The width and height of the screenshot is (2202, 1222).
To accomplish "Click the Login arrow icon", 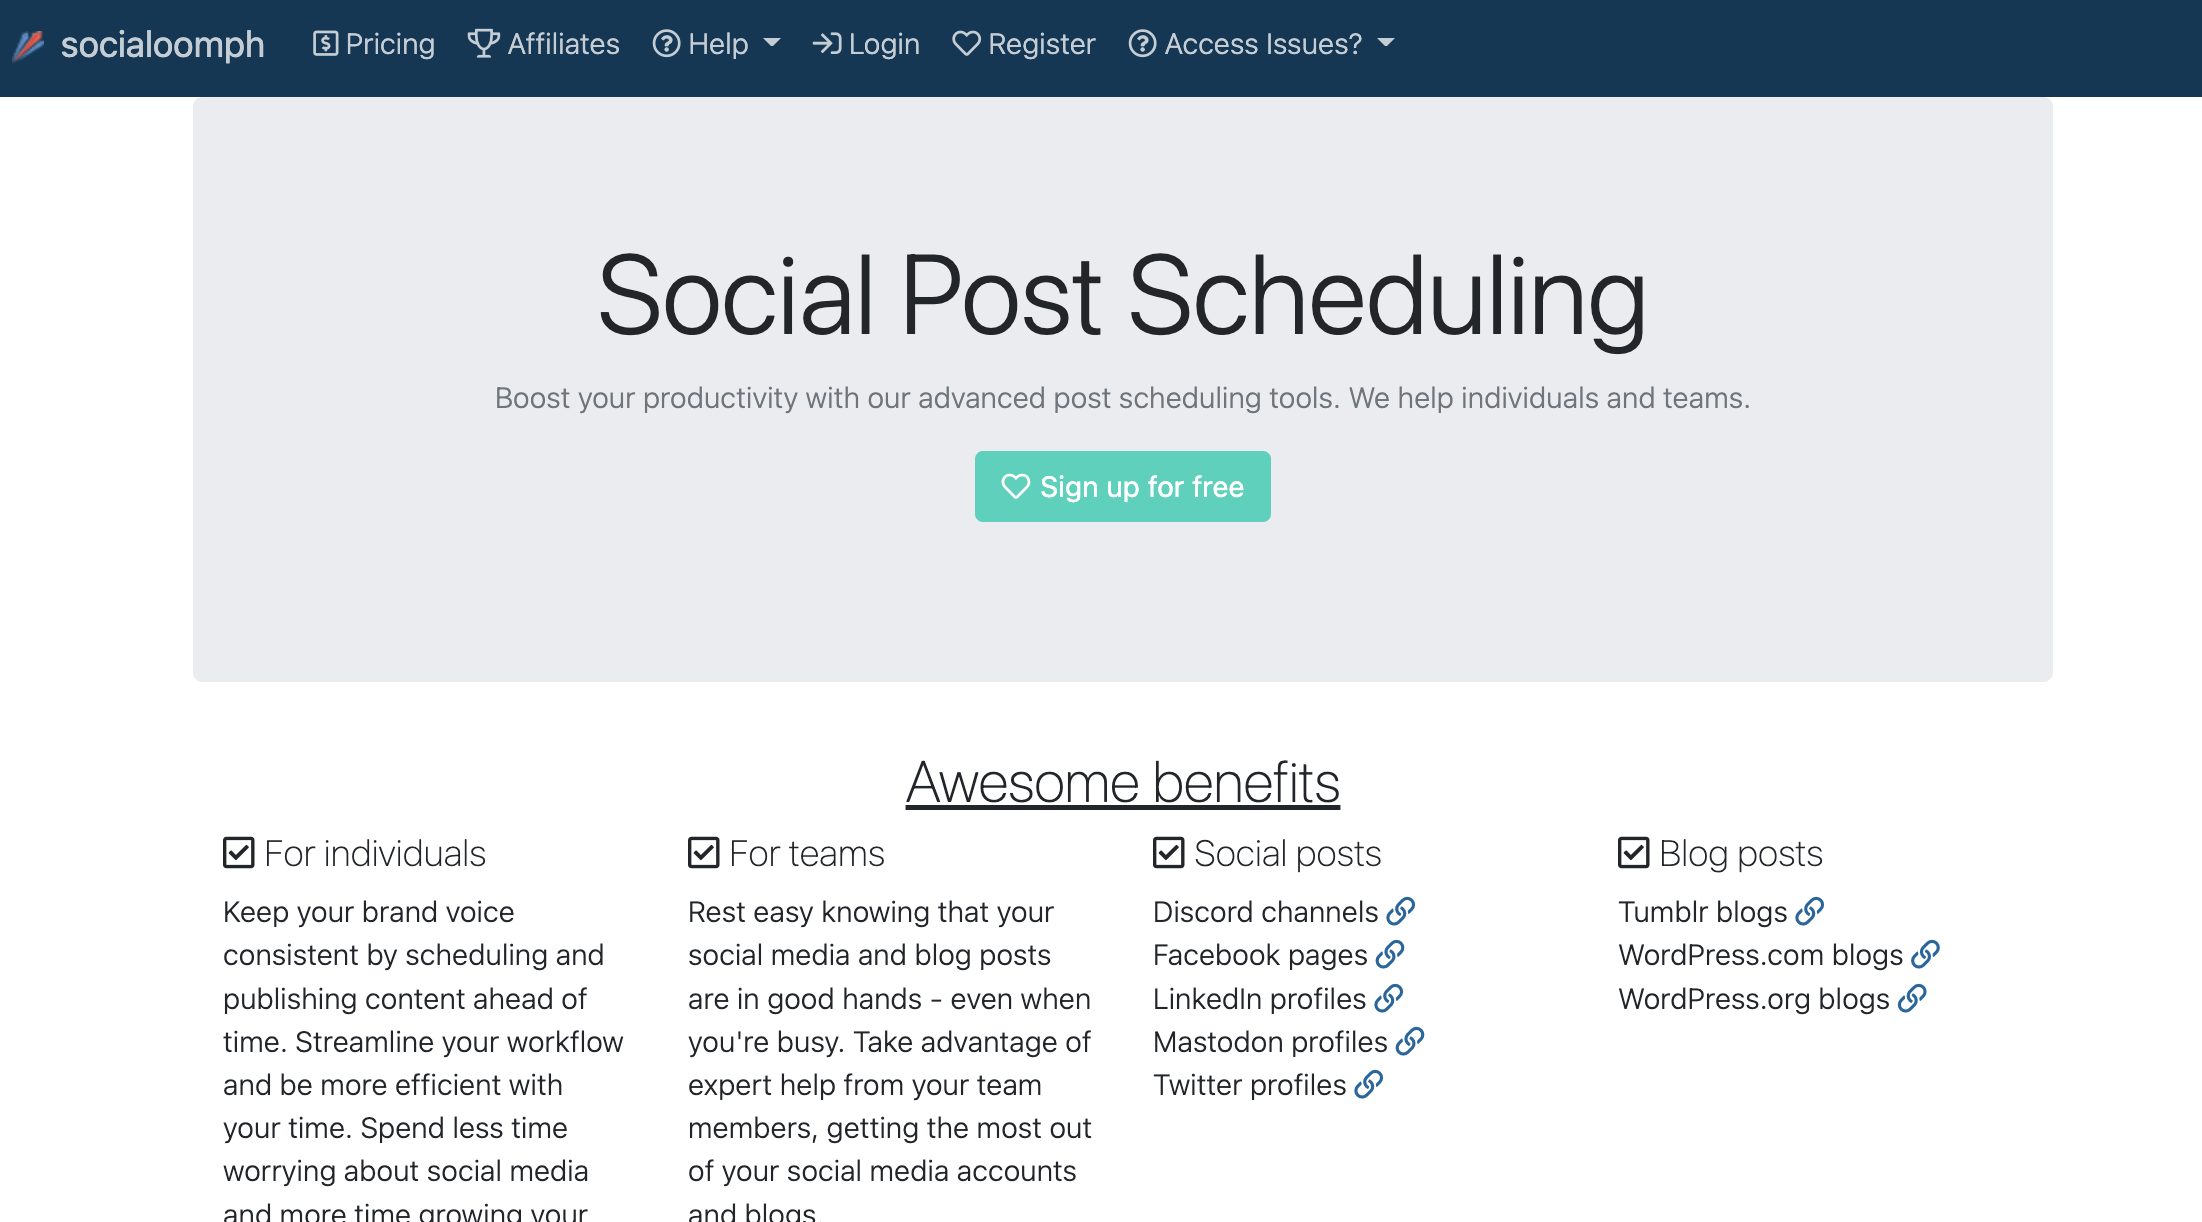I will tap(826, 44).
